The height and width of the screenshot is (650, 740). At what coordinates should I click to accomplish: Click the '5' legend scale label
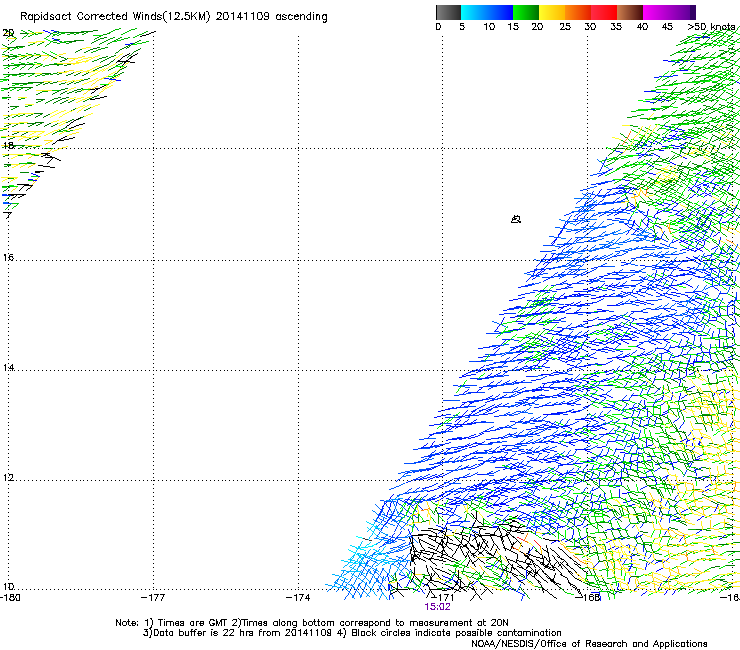(x=462, y=27)
